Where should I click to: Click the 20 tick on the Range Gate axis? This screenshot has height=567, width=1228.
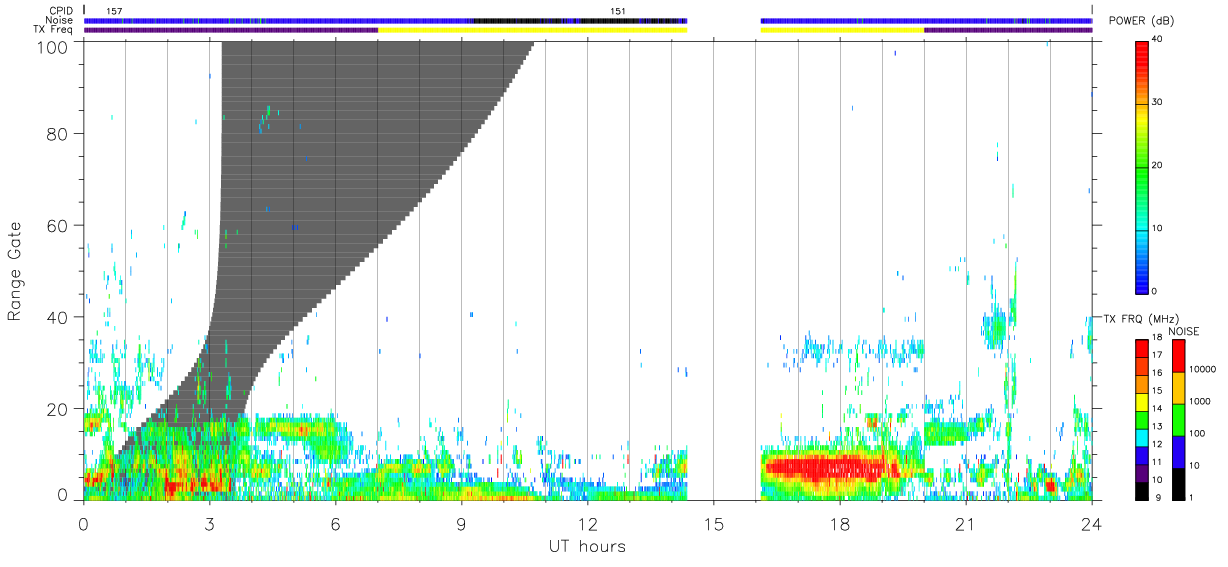coord(57,409)
